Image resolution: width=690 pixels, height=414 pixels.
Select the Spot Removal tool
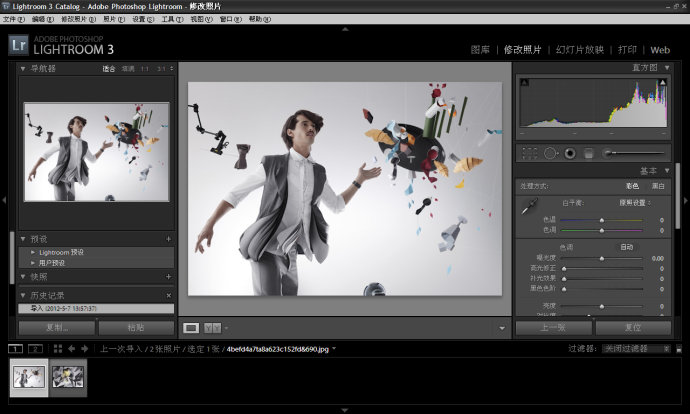(550, 153)
